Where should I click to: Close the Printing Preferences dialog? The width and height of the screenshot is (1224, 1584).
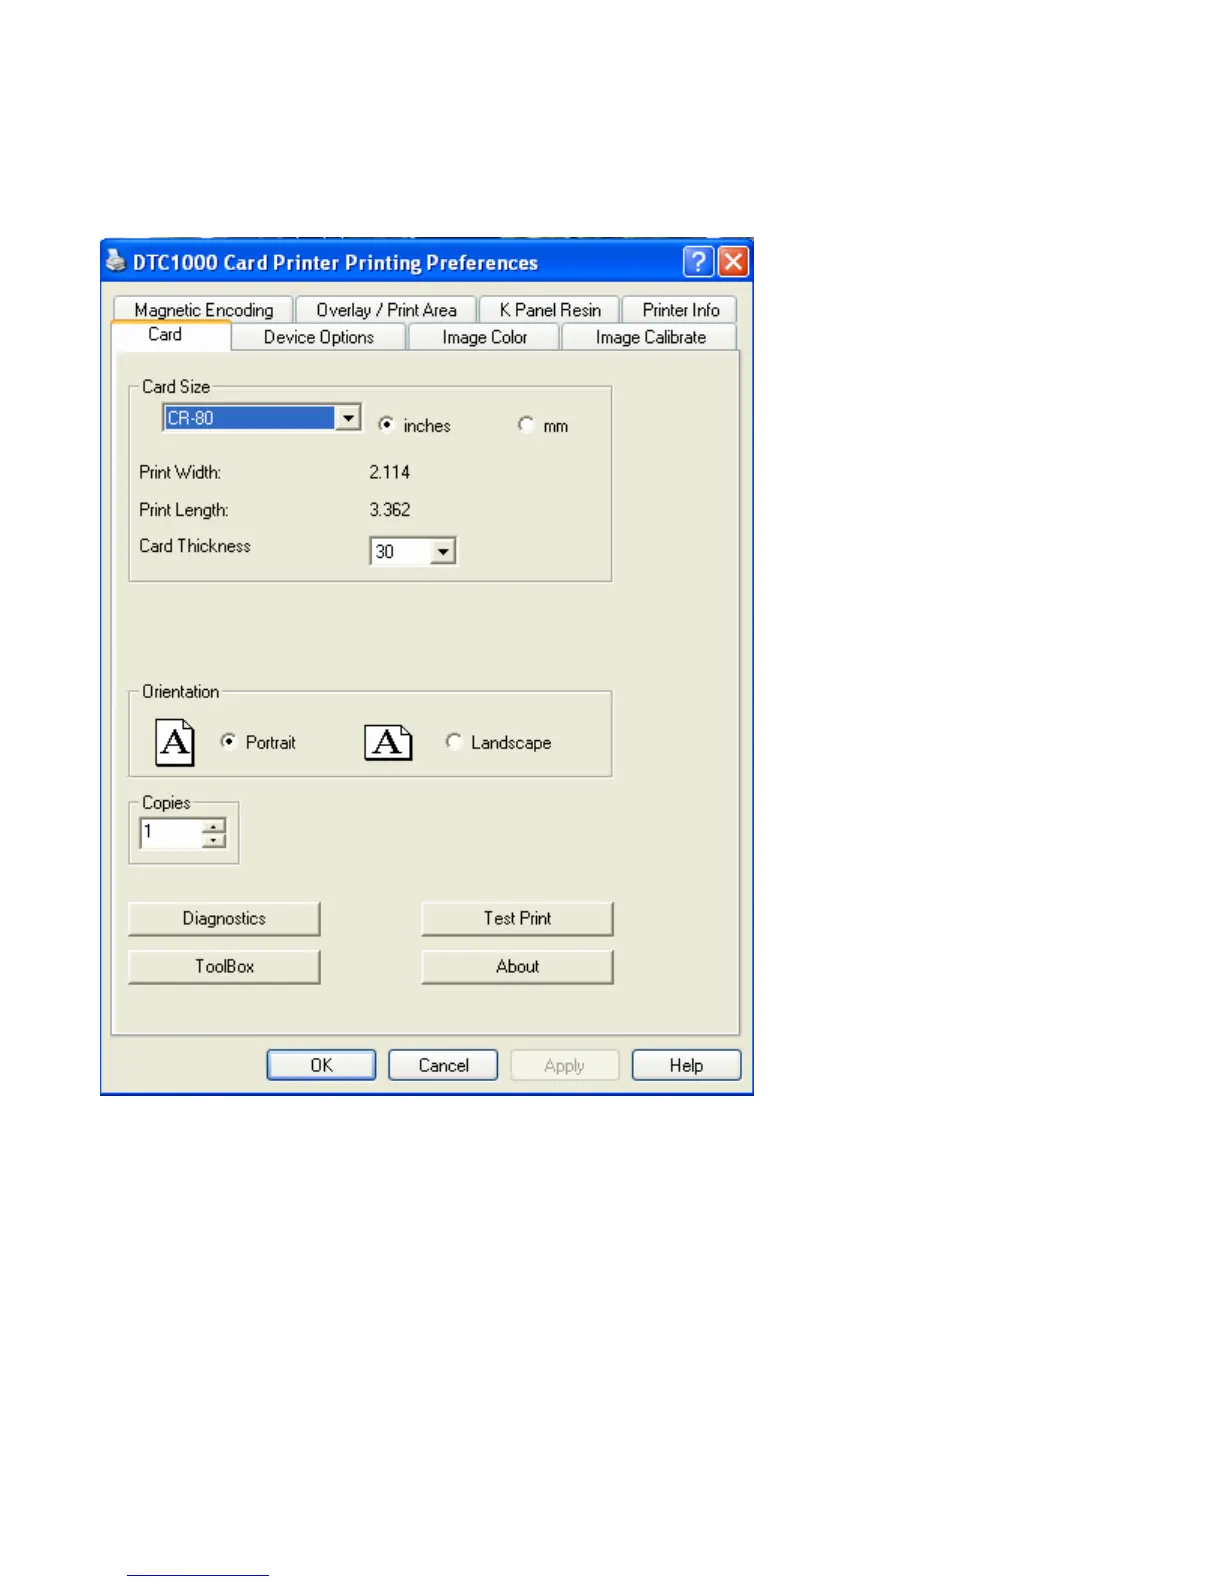pyautogui.click(x=733, y=262)
